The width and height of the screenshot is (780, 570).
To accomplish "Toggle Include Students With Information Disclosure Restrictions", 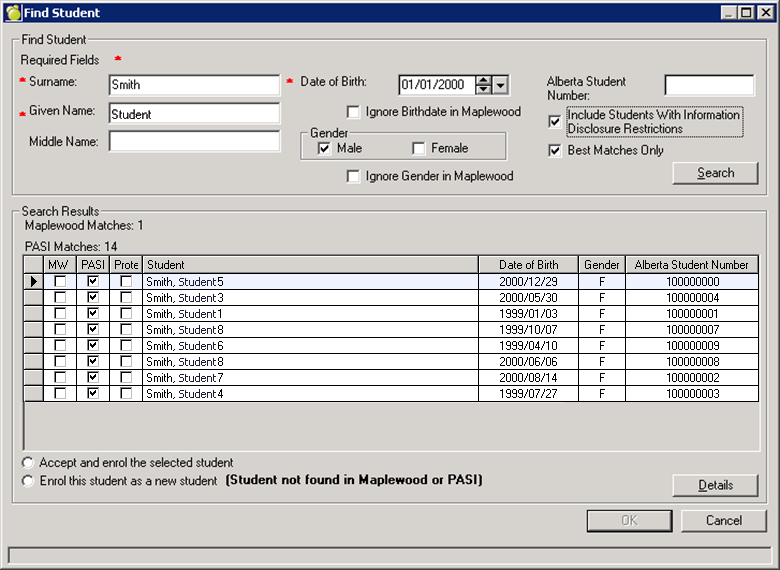I will 555,122.
